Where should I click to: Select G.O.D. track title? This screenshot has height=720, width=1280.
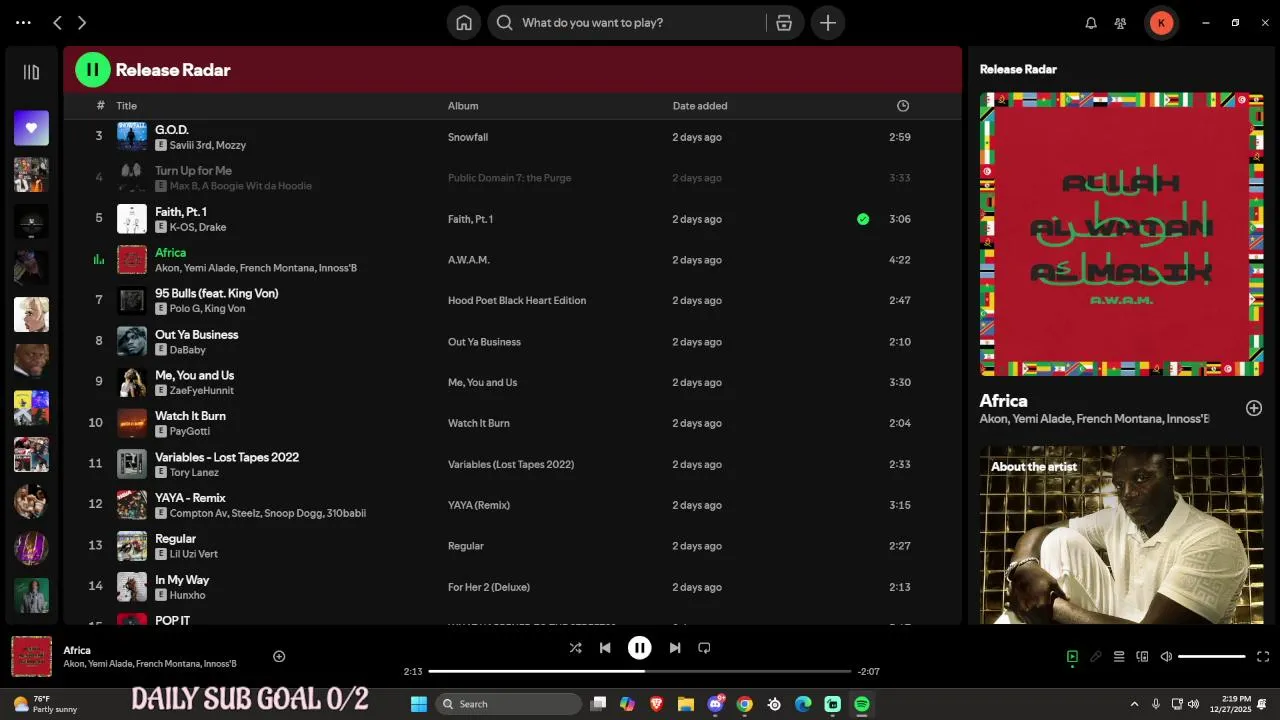172,130
